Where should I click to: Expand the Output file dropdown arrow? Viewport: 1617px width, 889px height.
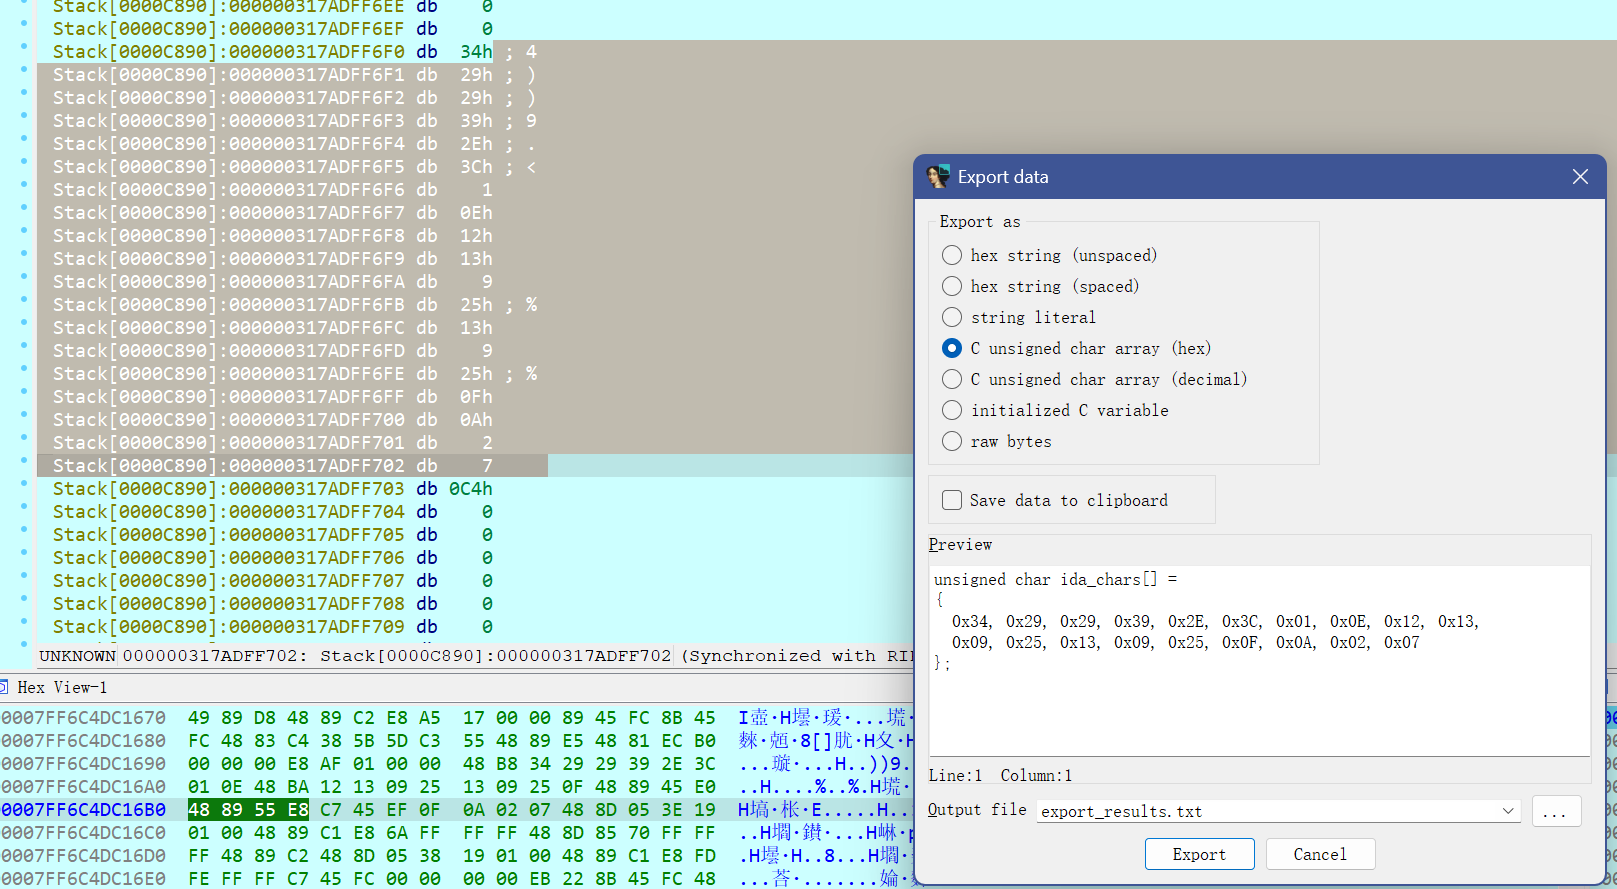1508,811
